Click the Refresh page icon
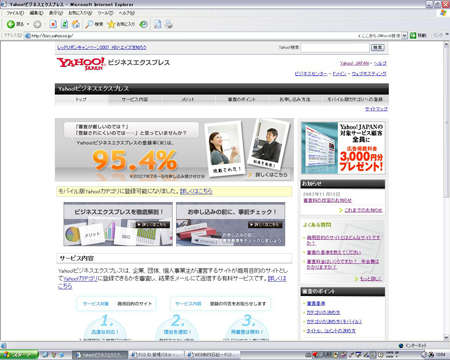This screenshot has height=360, width=450. point(65,24)
